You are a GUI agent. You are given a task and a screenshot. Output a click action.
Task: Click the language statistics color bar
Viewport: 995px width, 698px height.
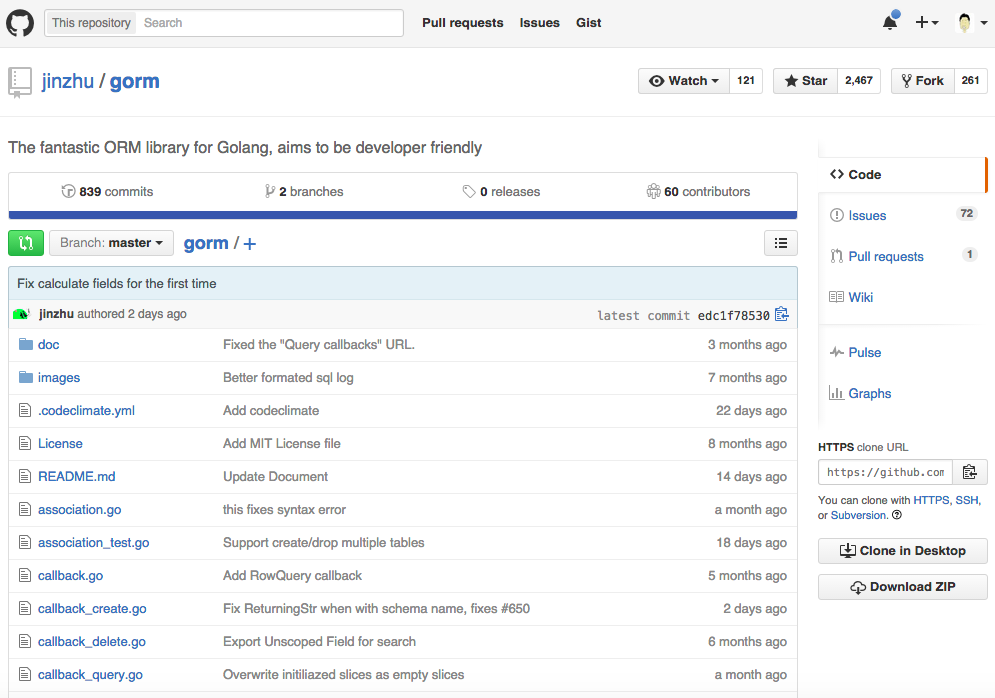click(x=403, y=215)
